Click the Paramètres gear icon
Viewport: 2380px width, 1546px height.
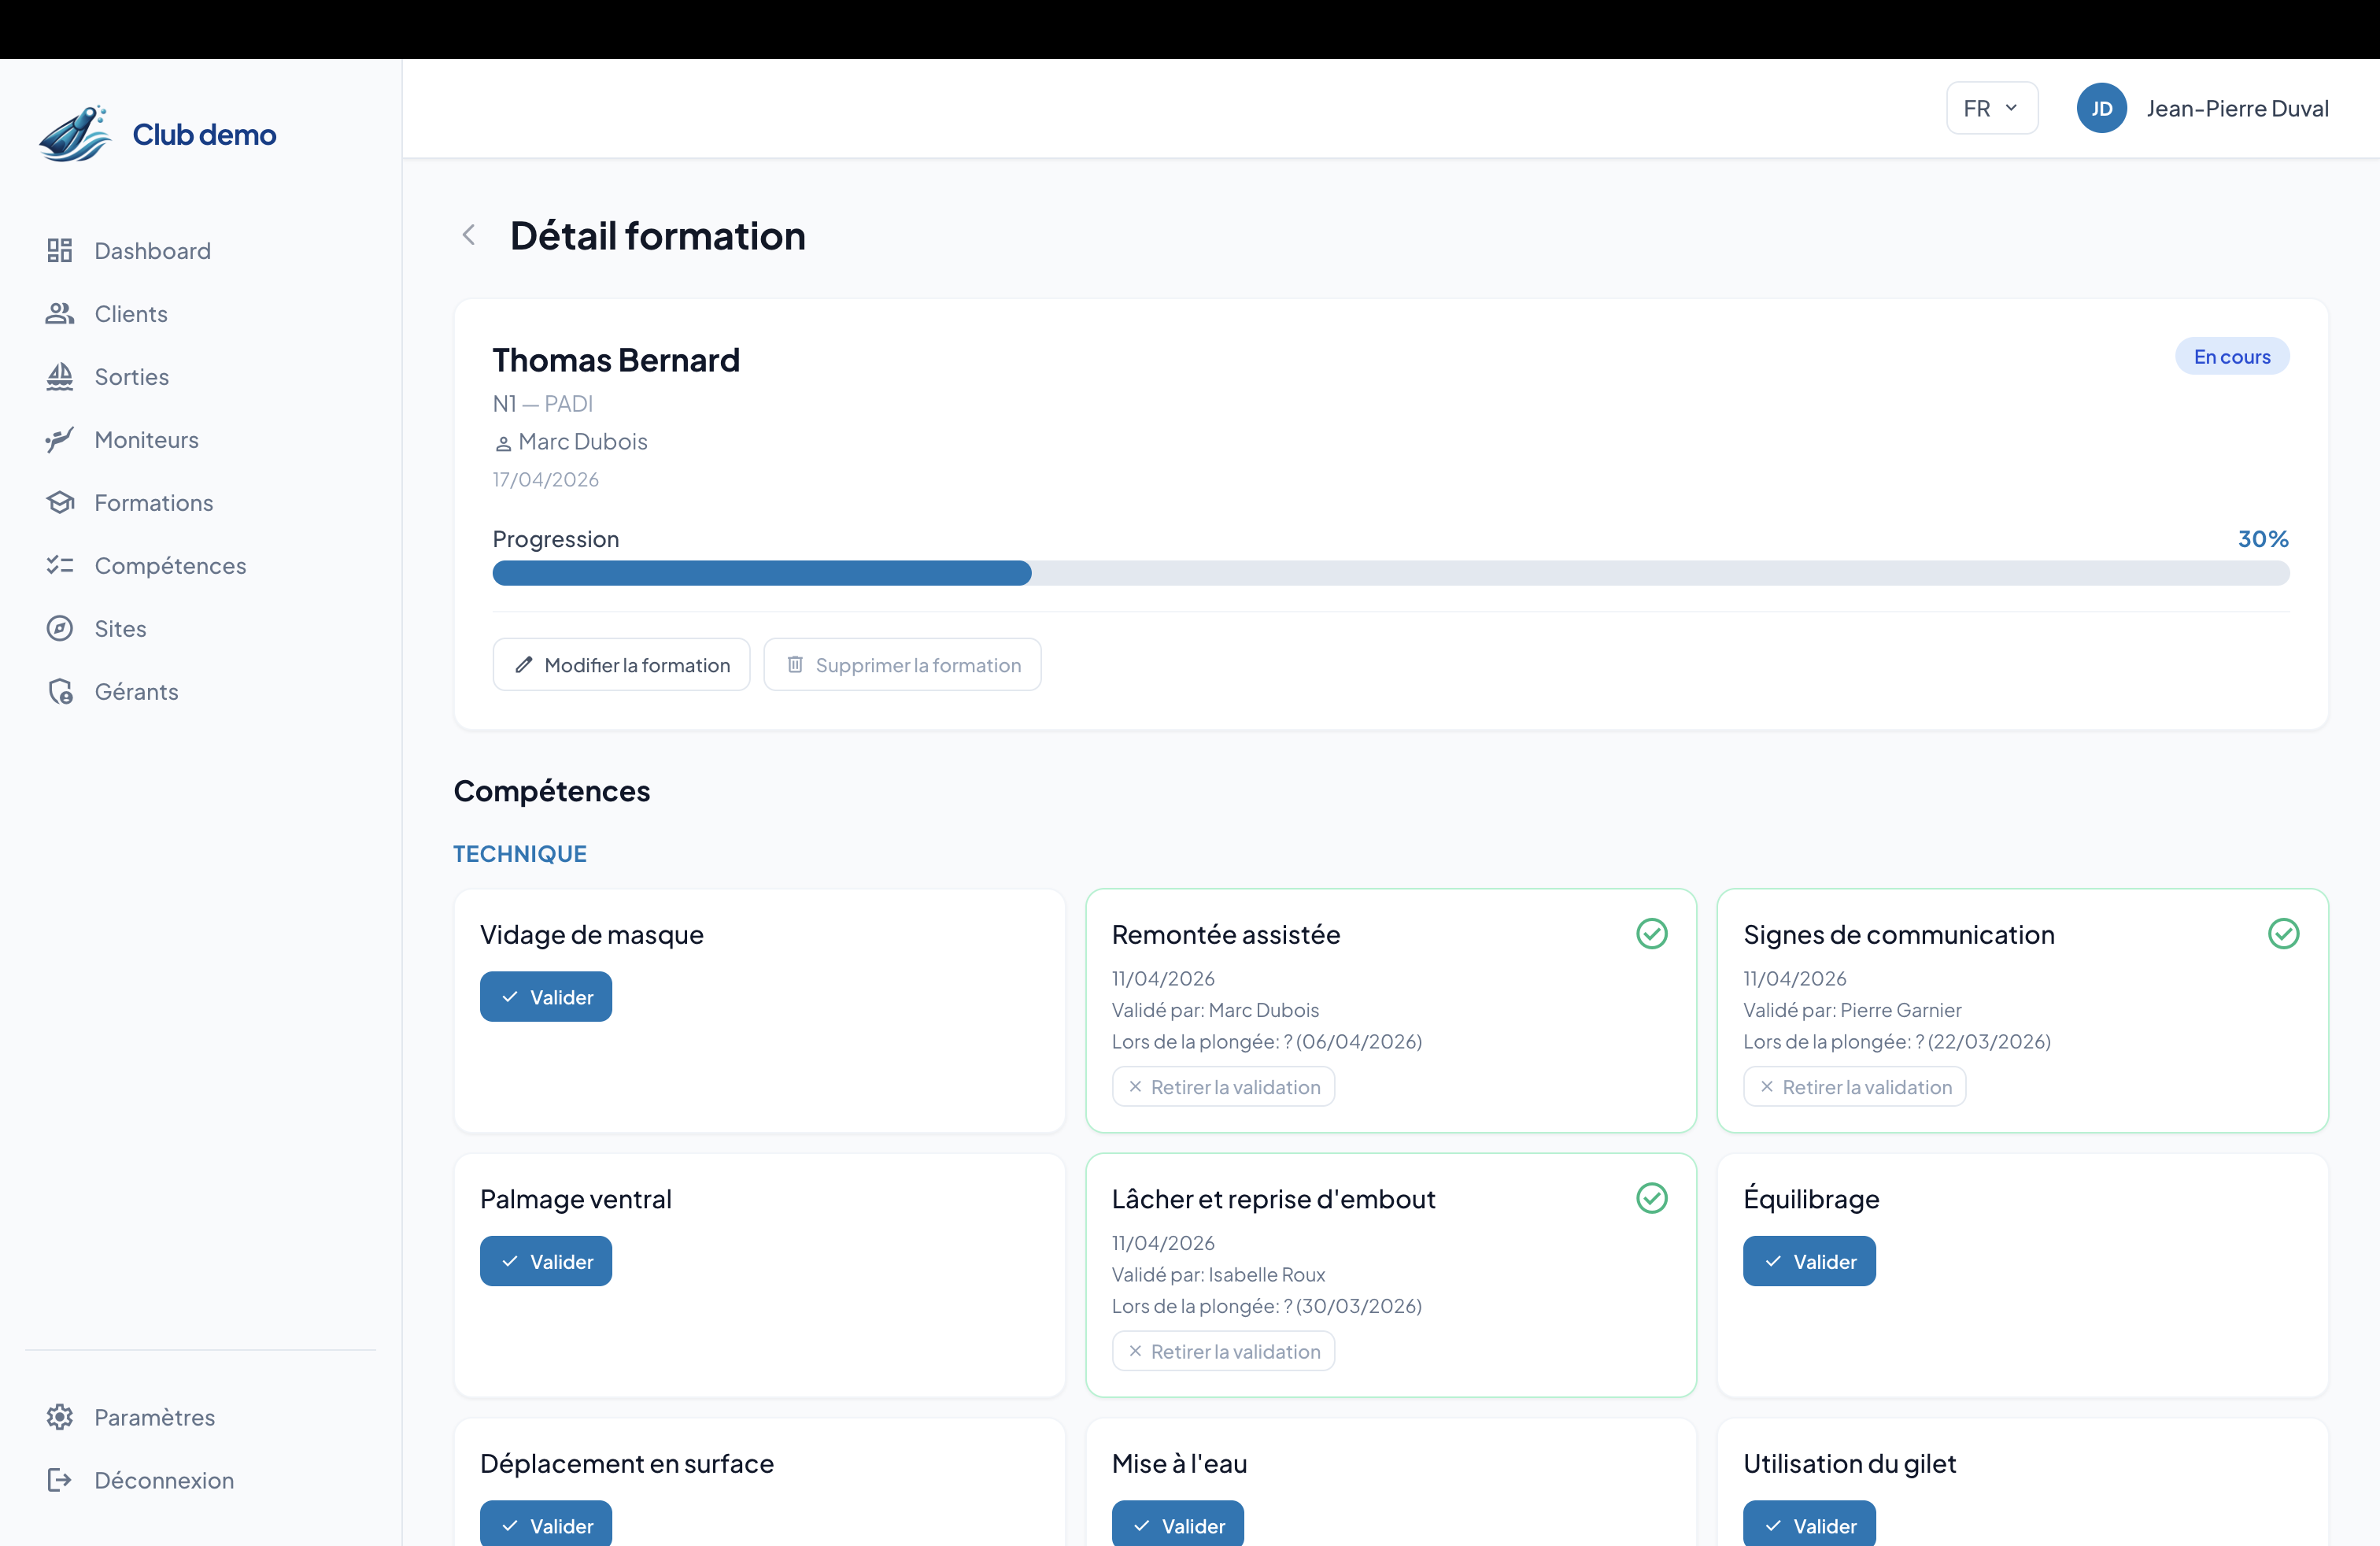pyautogui.click(x=60, y=1417)
